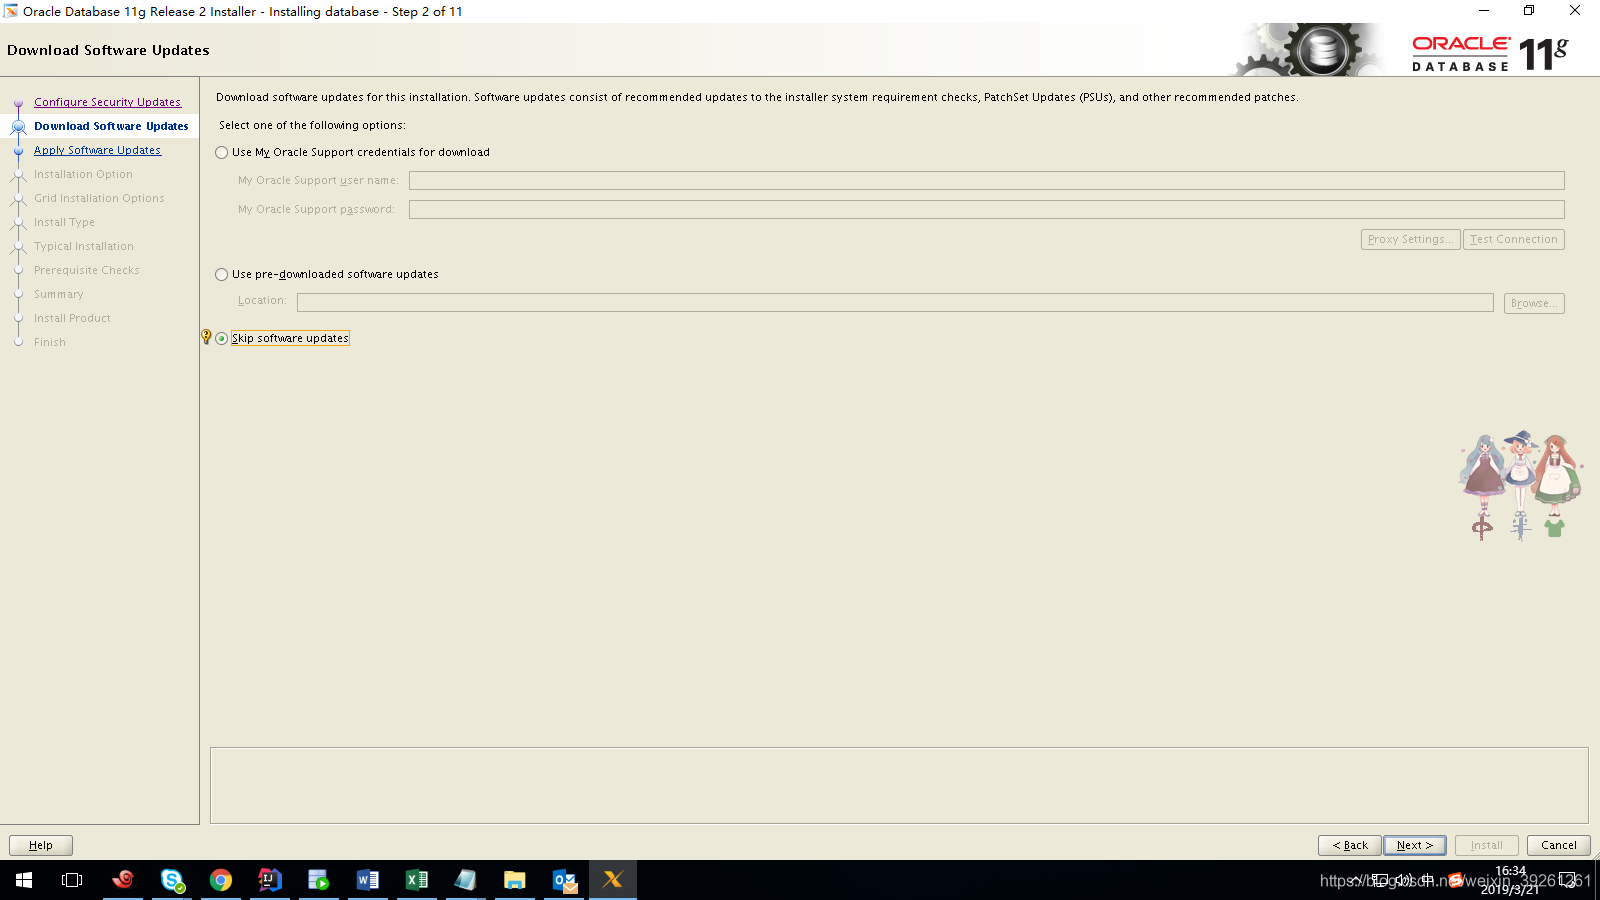This screenshot has width=1600, height=900.
Task: Open Outlook from the taskbar
Action: 564,880
